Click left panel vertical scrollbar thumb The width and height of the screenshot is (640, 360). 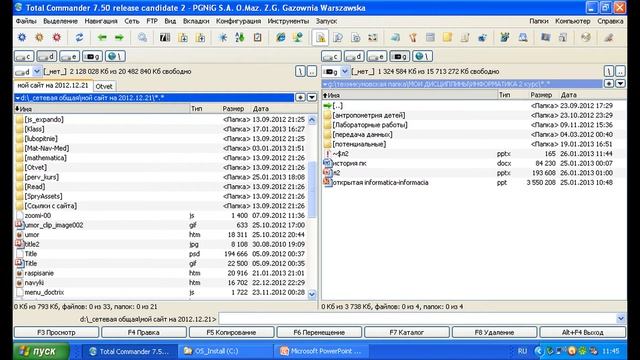click(x=312, y=189)
